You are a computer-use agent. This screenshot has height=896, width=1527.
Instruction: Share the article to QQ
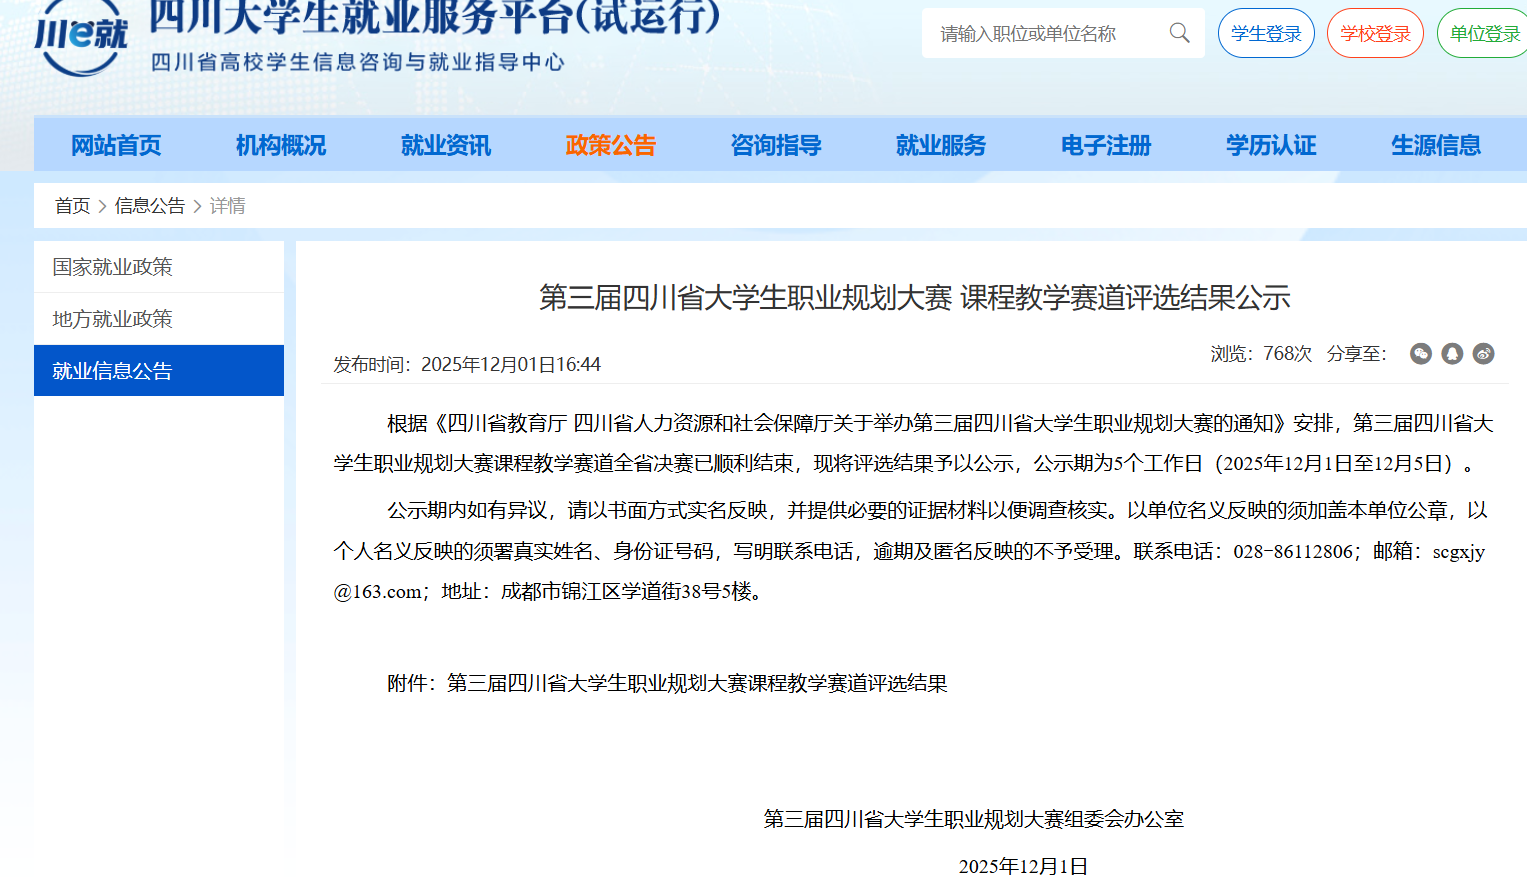pyautogui.click(x=1452, y=354)
